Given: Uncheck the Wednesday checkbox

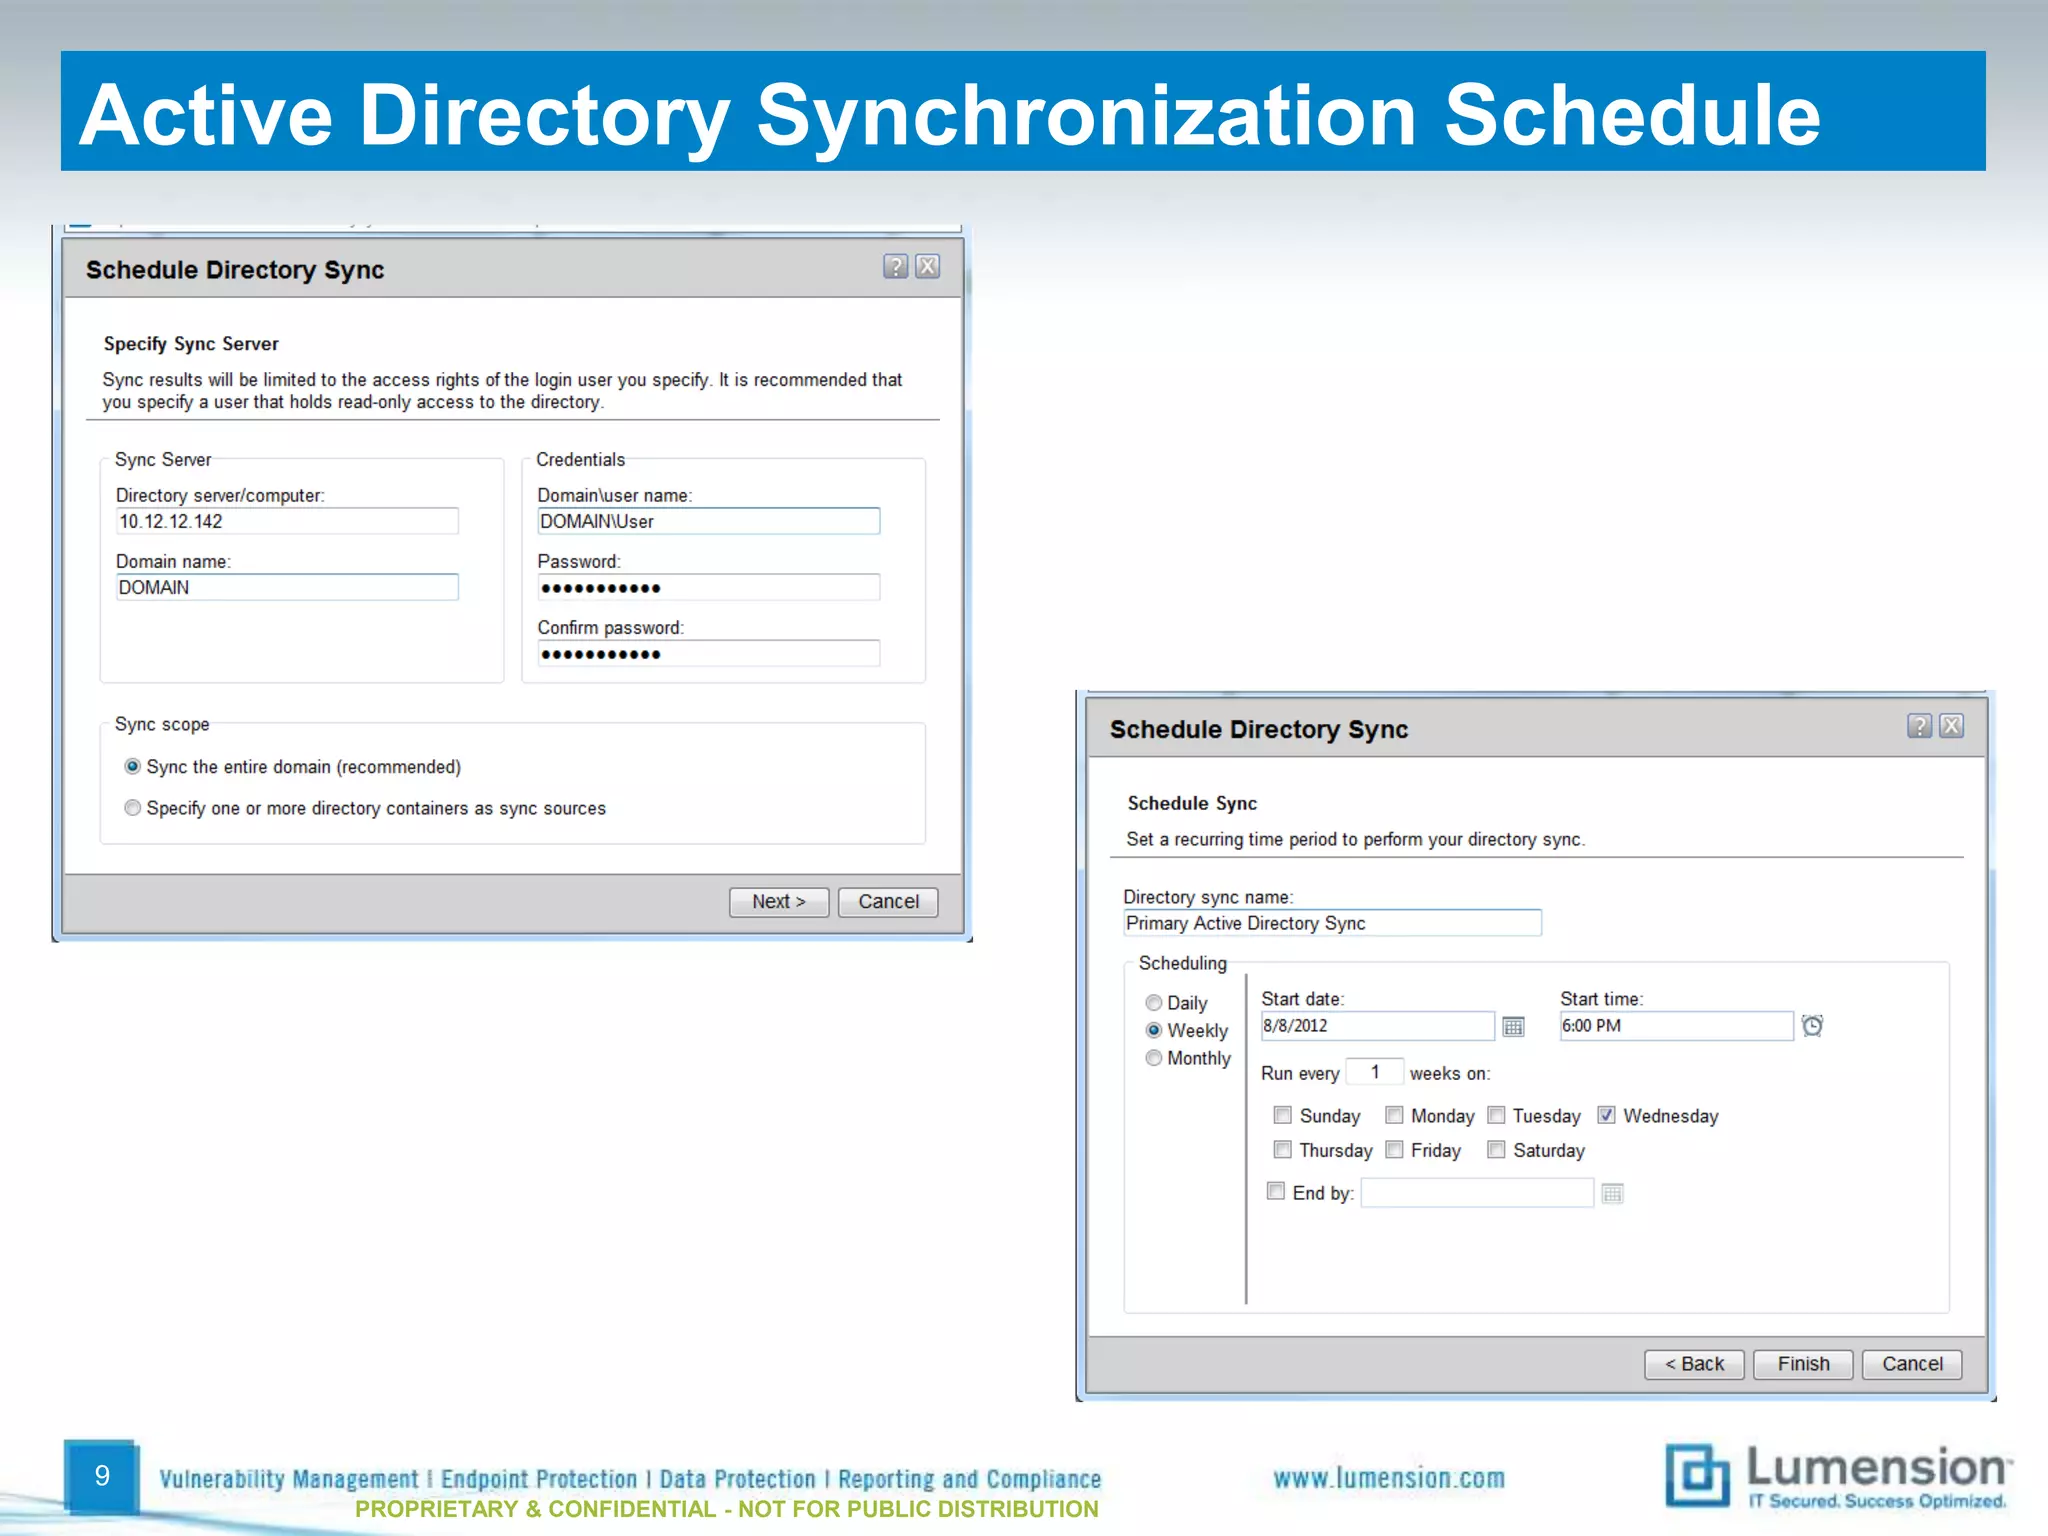Looking at the screenshot, I should tap(1606, 1115).
